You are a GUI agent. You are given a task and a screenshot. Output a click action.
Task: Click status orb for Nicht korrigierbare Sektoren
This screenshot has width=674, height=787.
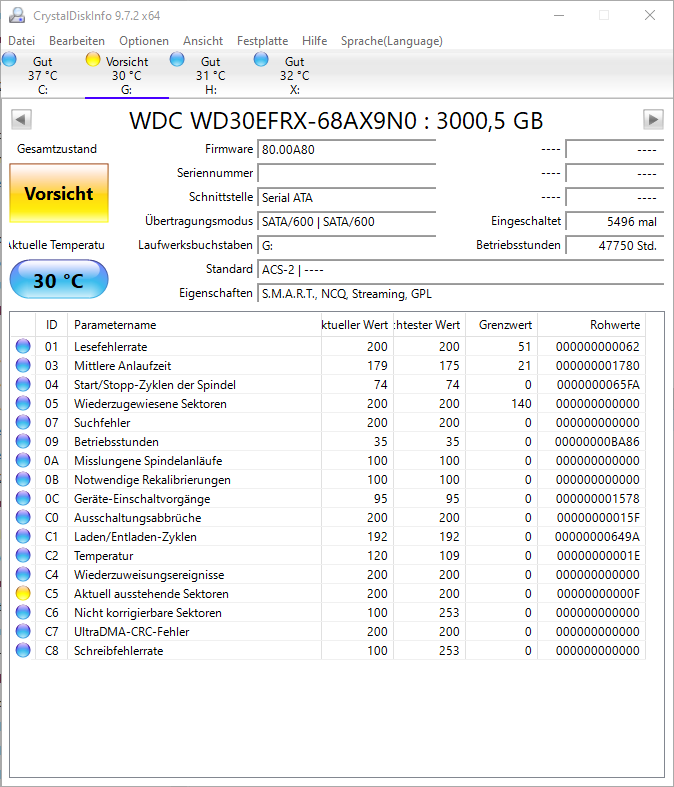[x=23, y=612]
